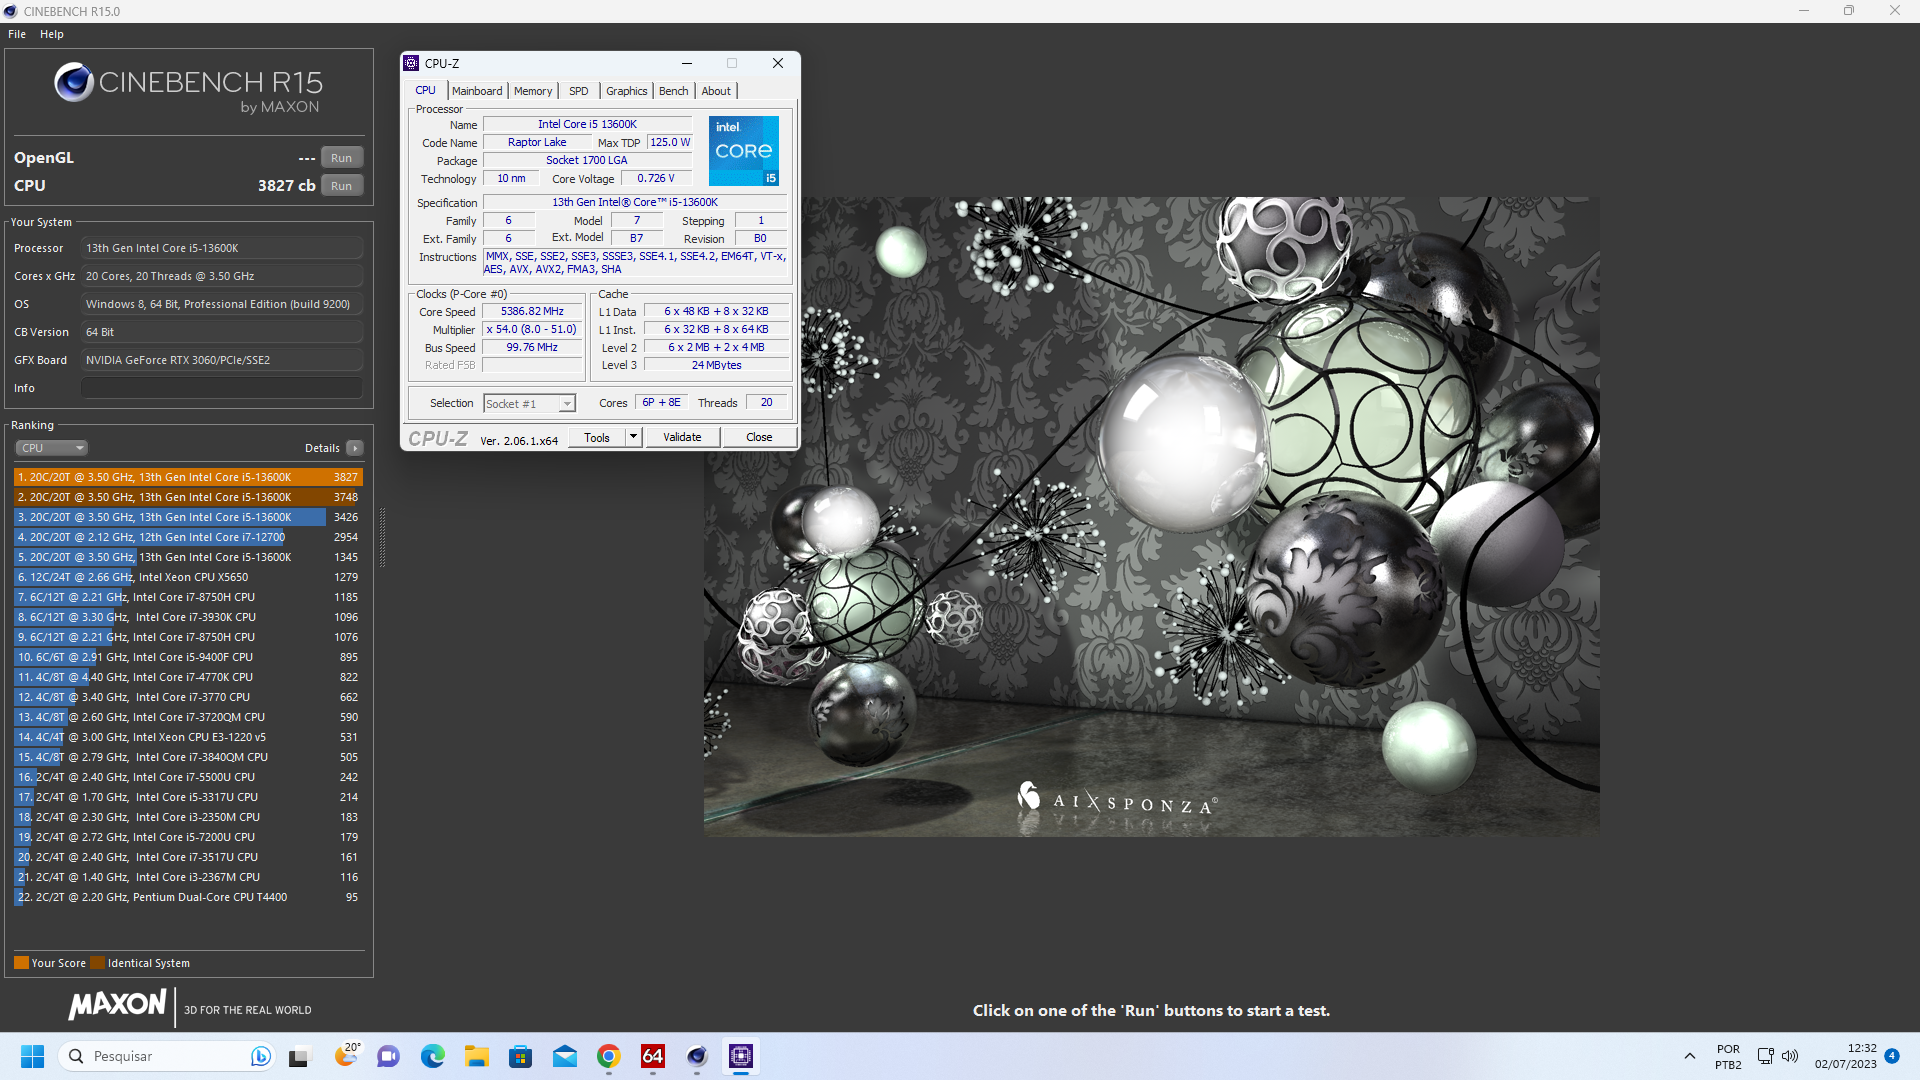Select the Core i7-3930K ranking entry
This screenshot has width=1920, height=1080.
(188, 617)
